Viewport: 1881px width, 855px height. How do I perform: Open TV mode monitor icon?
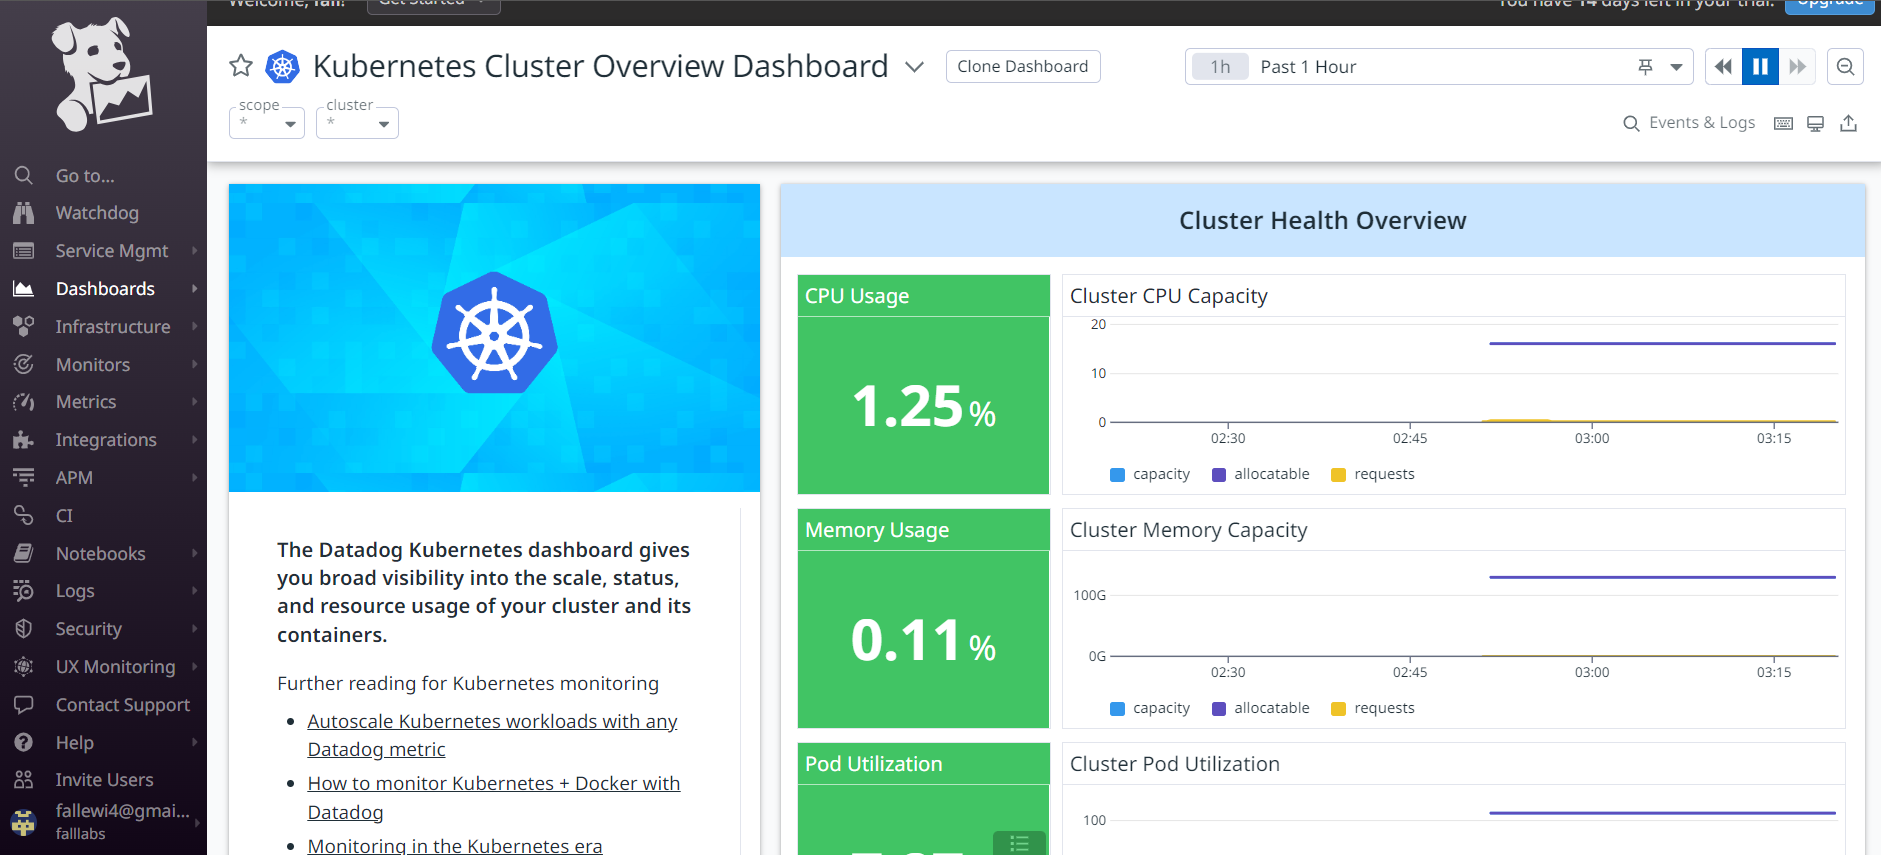pos(1816,123)
